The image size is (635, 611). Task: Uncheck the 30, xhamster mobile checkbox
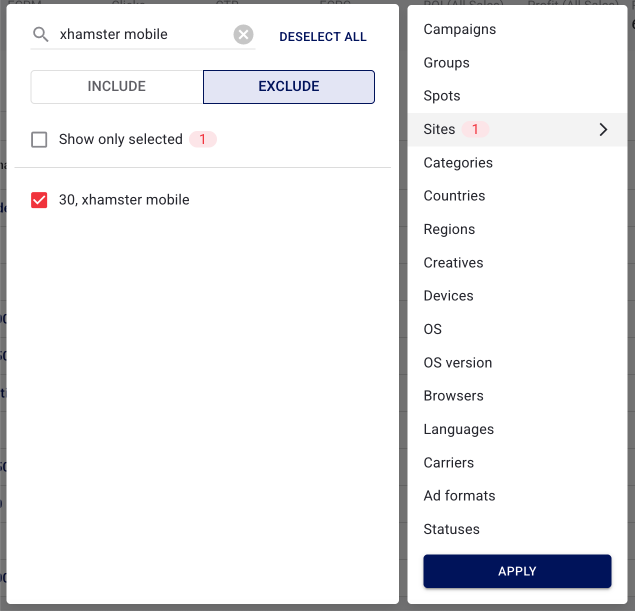point(40,200)
